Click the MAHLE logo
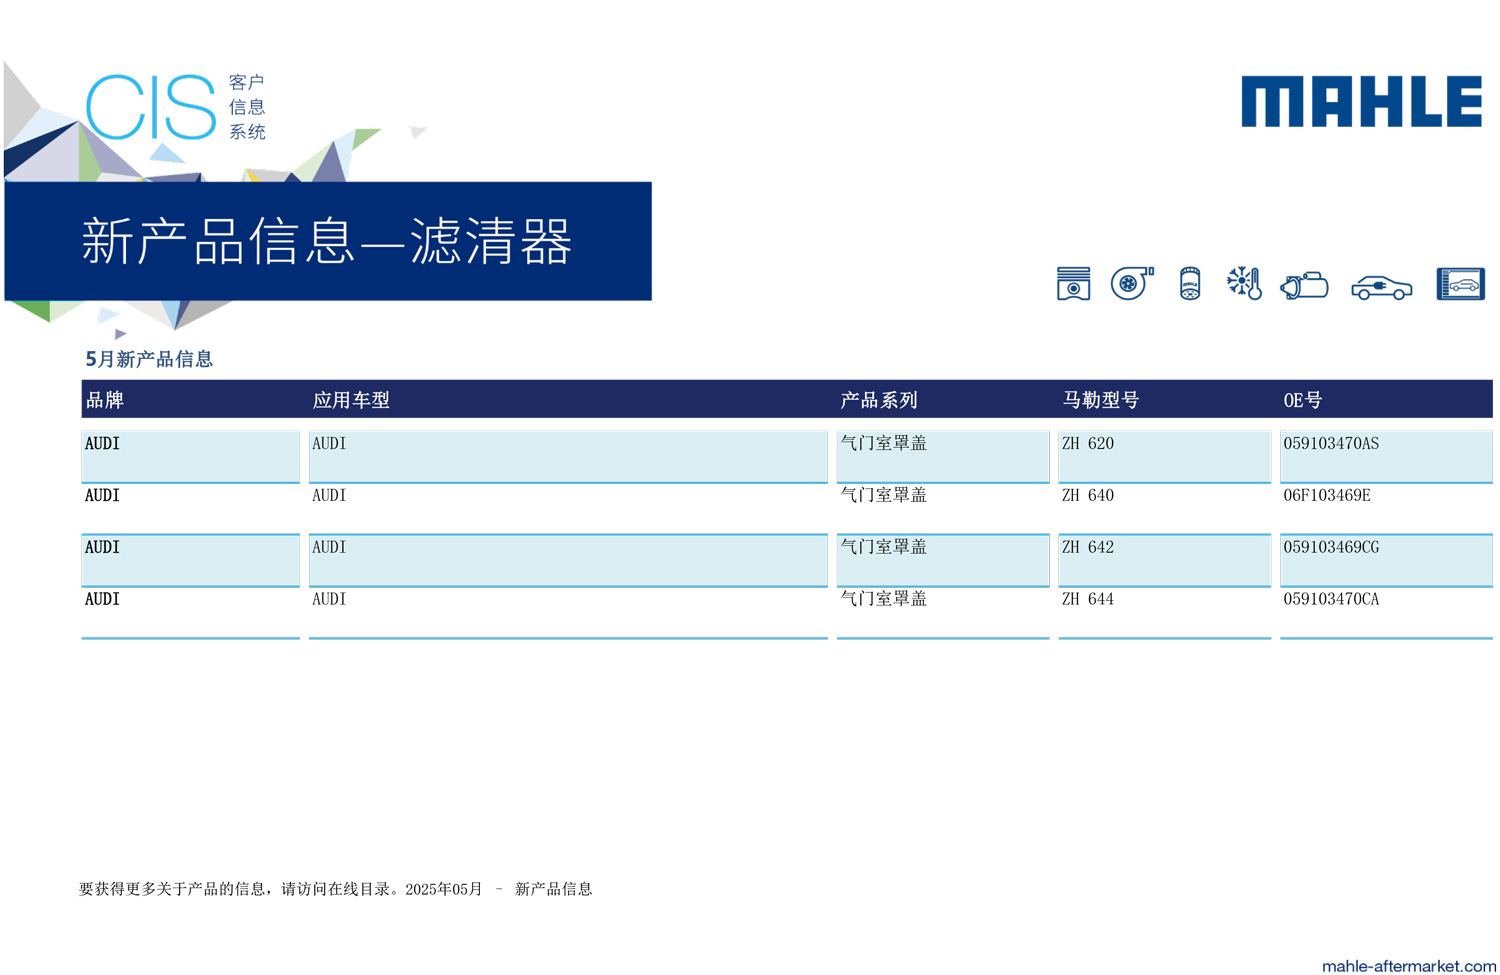 coord(1361,101)
